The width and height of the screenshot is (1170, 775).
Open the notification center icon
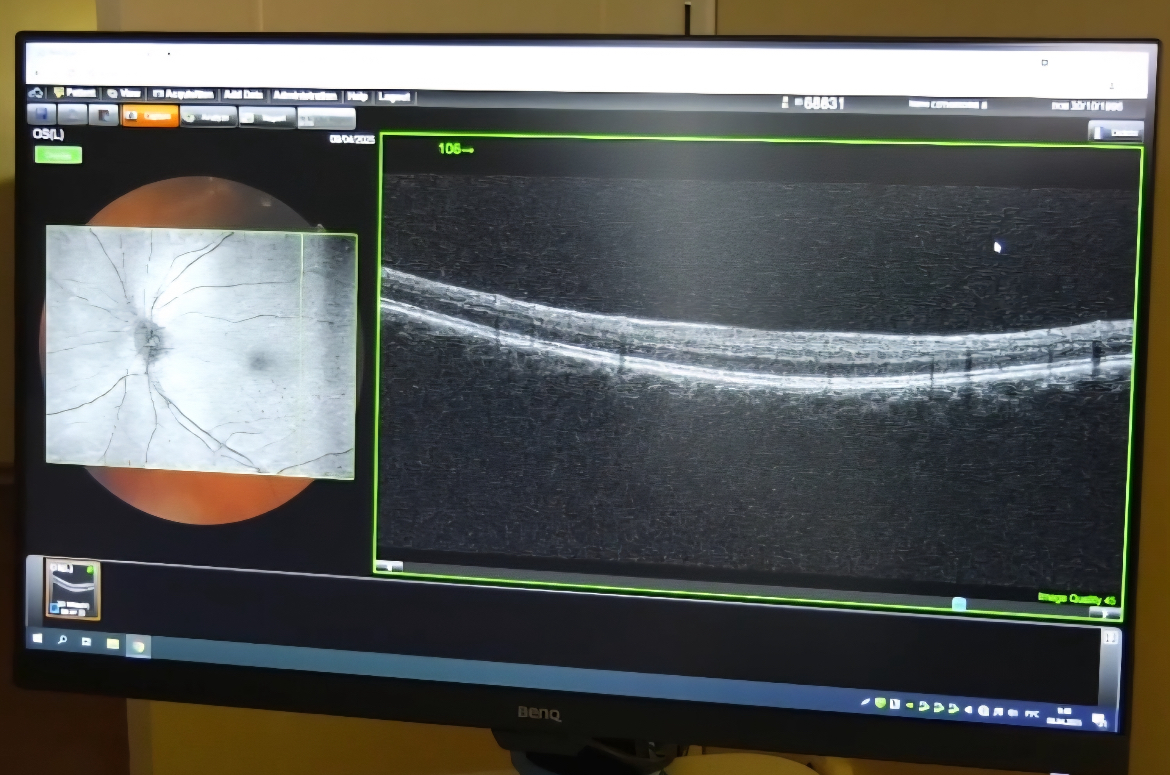point(1099,721)
